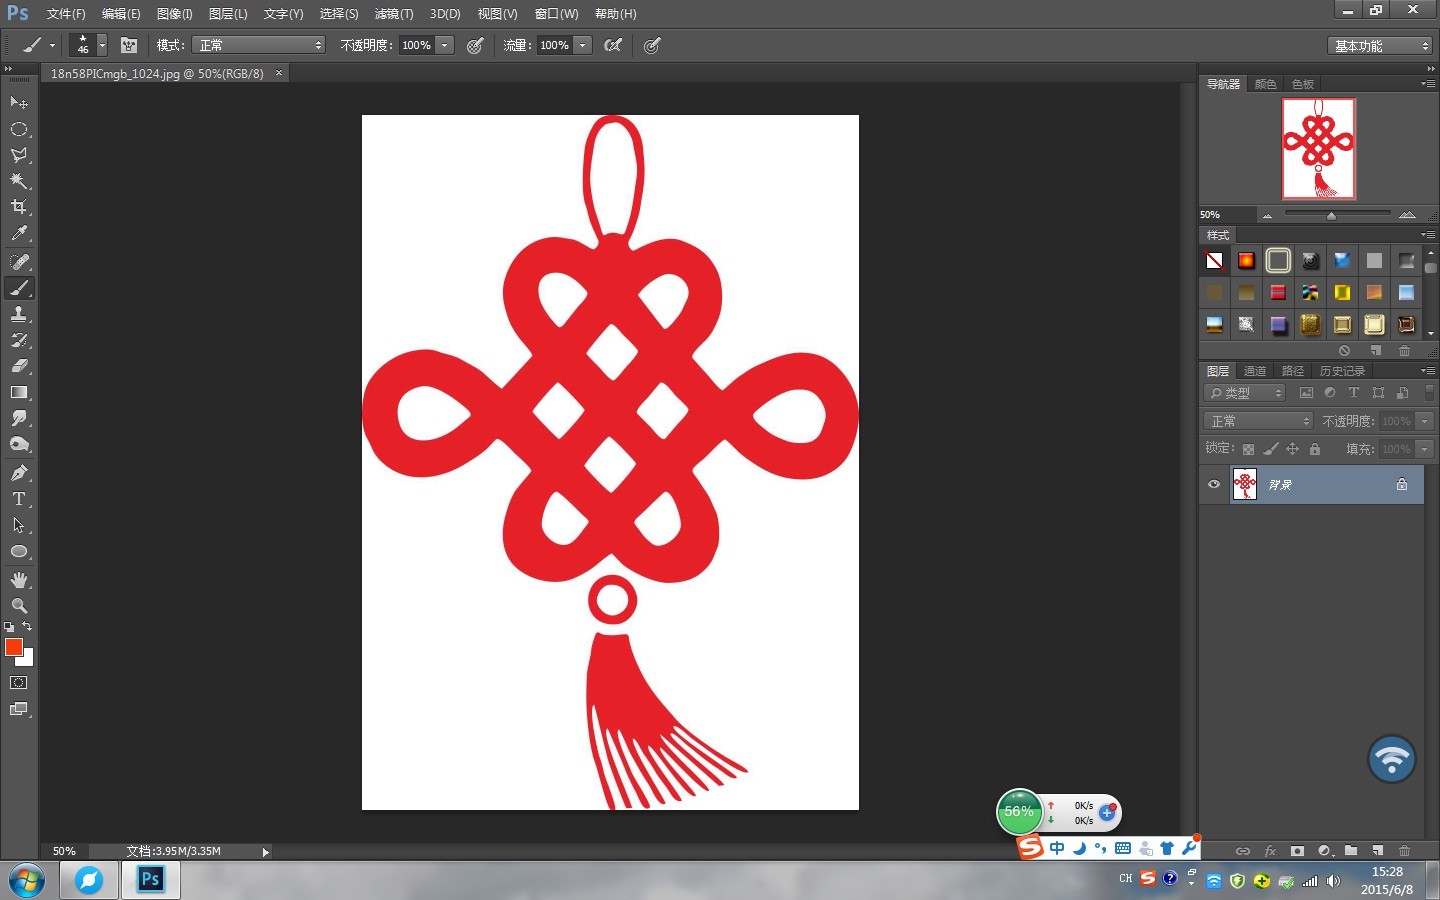Select the Clone Stamp tool

pyautogui.click(x=18, y=314)
